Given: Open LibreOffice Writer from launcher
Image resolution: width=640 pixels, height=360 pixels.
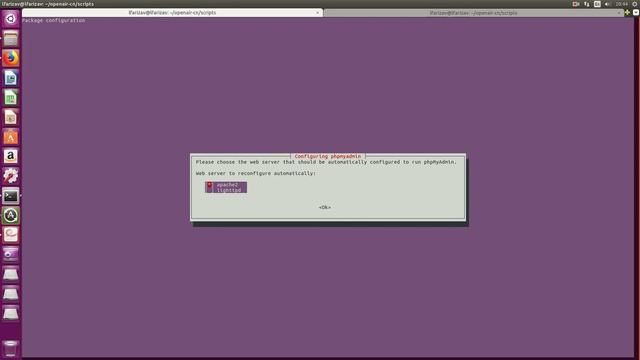Looking at the screenshot, I should [11, 78].
